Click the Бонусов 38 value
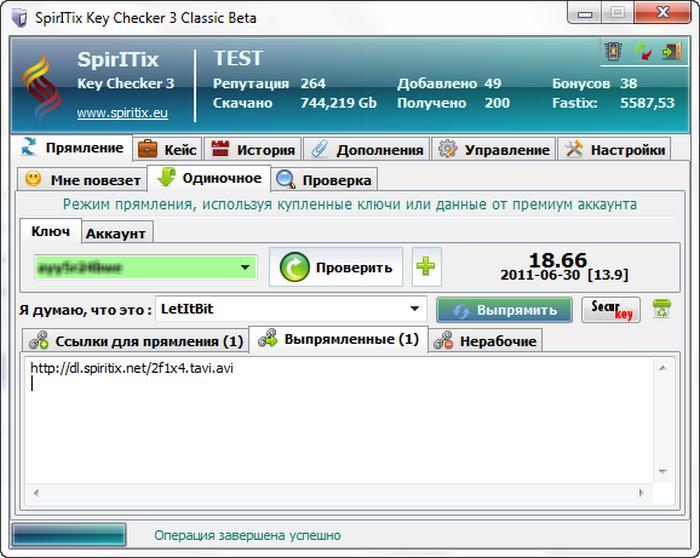This screenshot has height=558, width=700. point(628,83)
